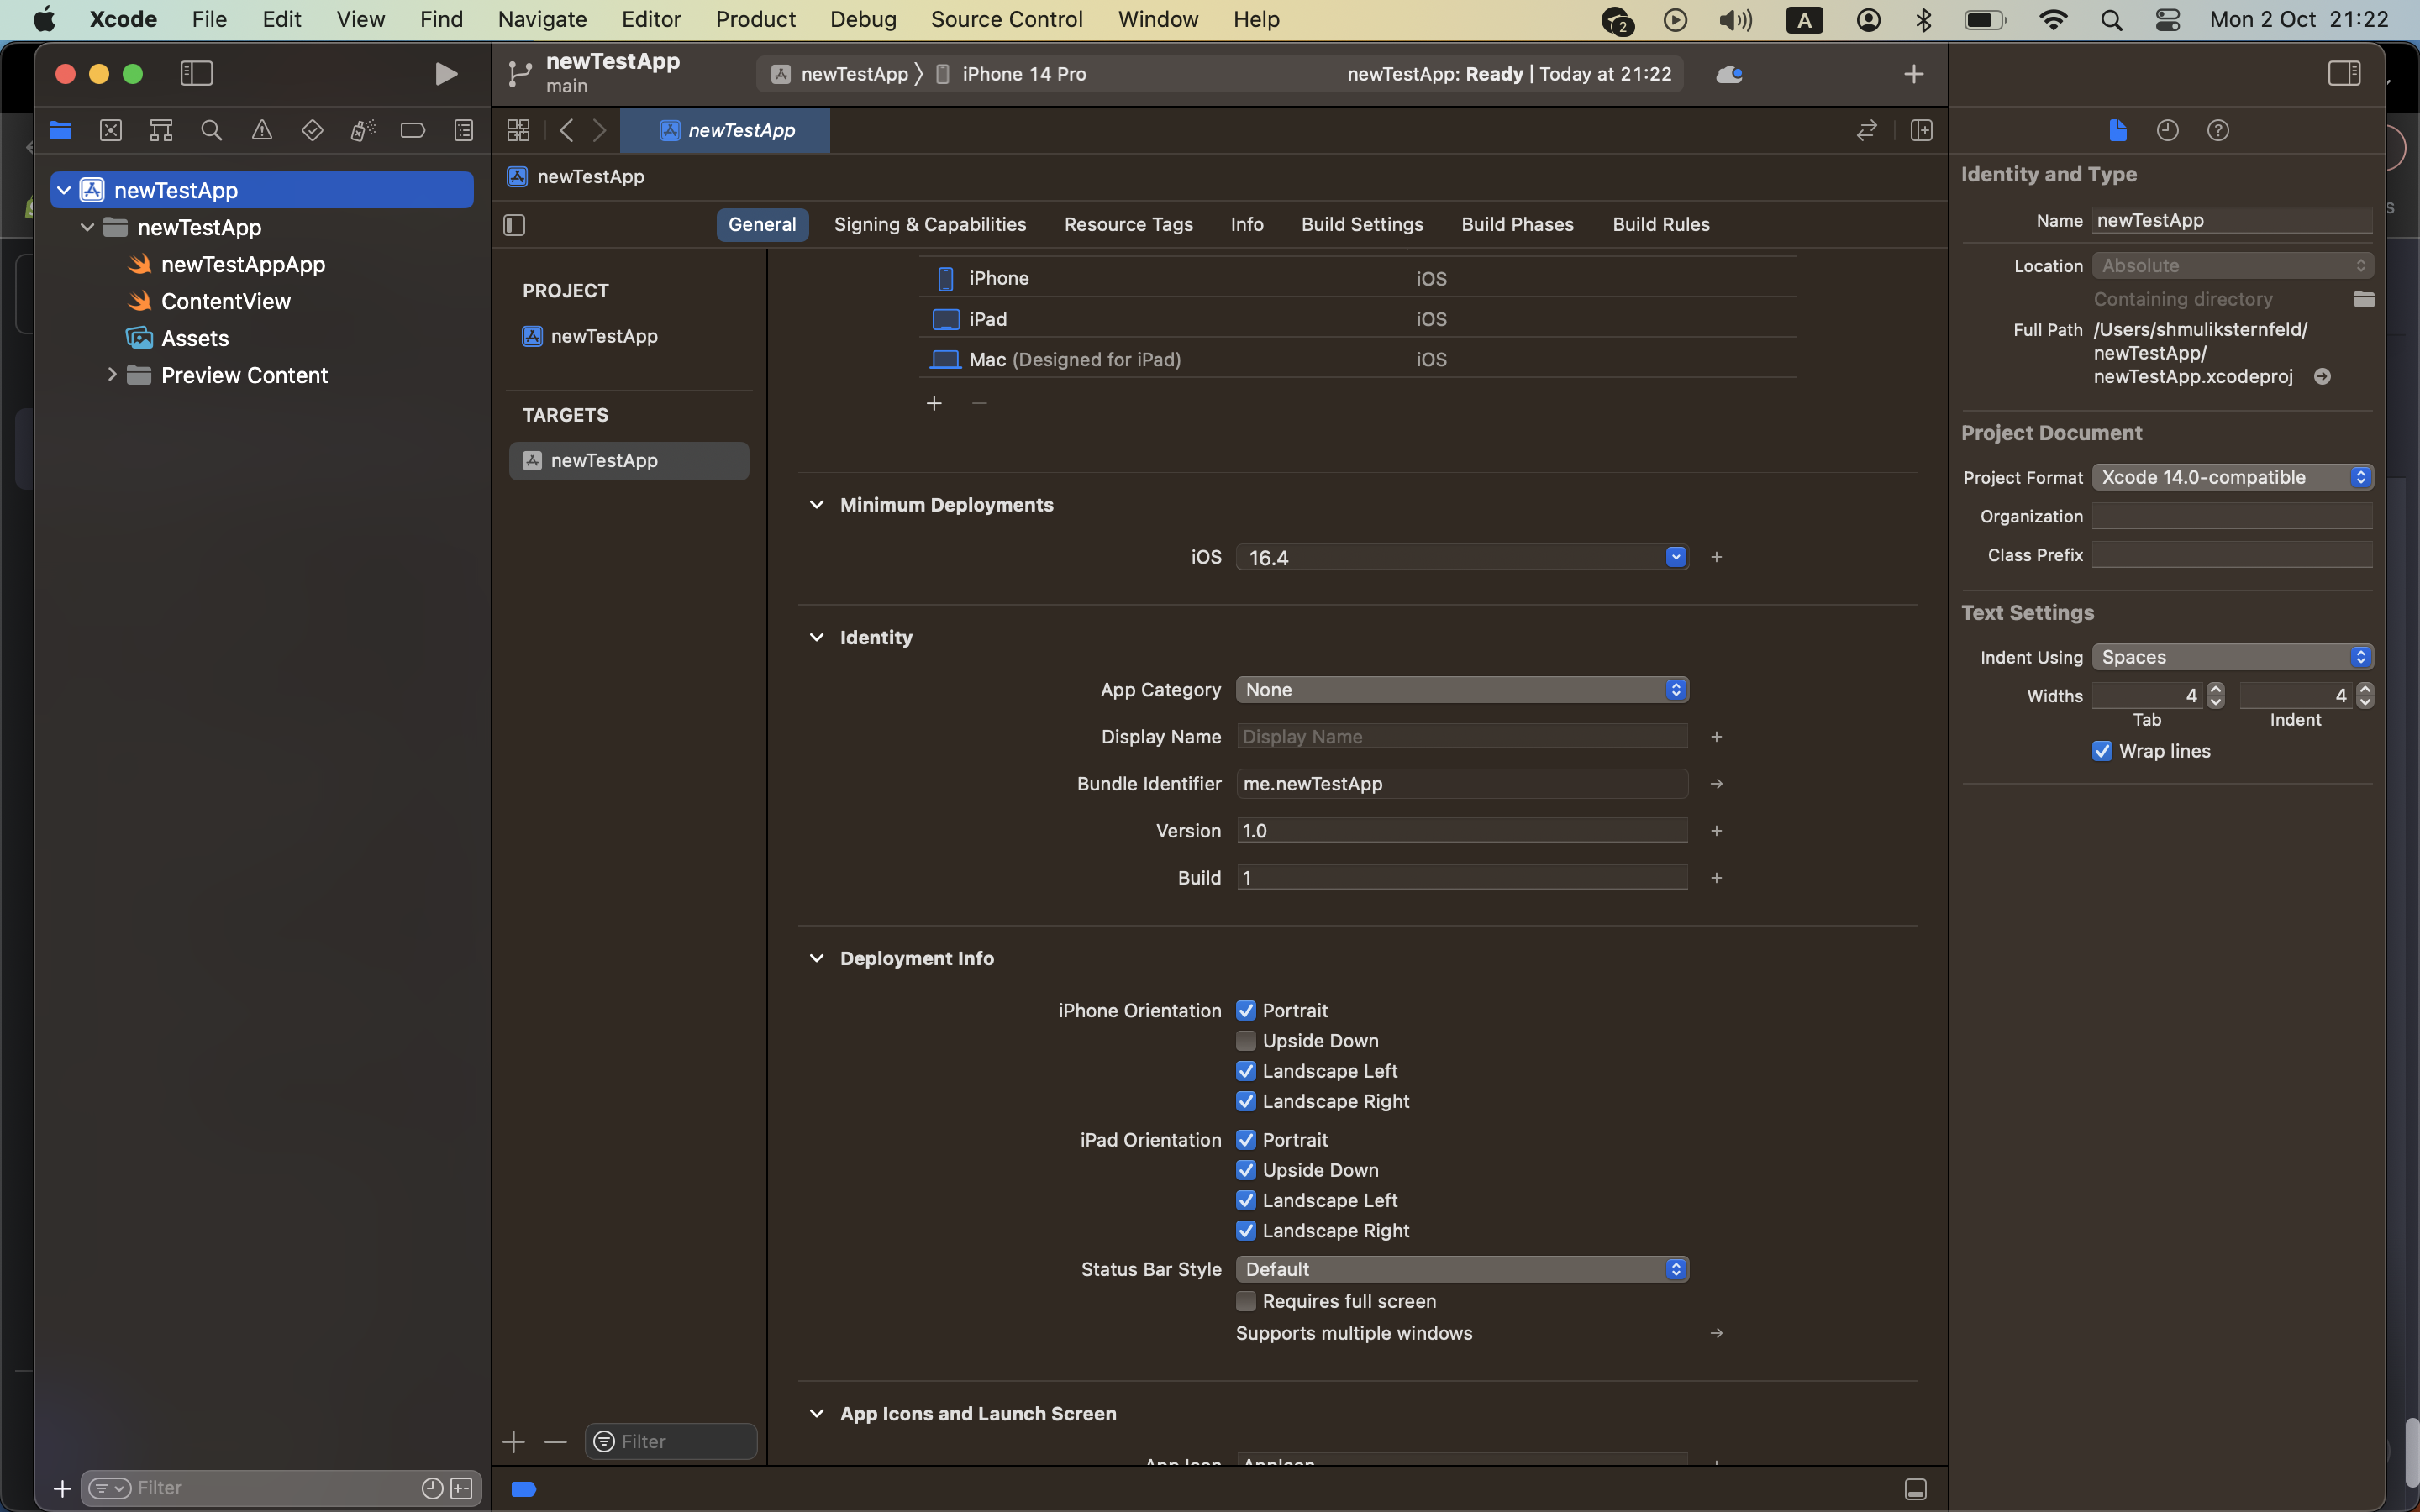Open the Breakpoint navigator
Viewport: 2420px width, 1512px height.
coord(413,130)
